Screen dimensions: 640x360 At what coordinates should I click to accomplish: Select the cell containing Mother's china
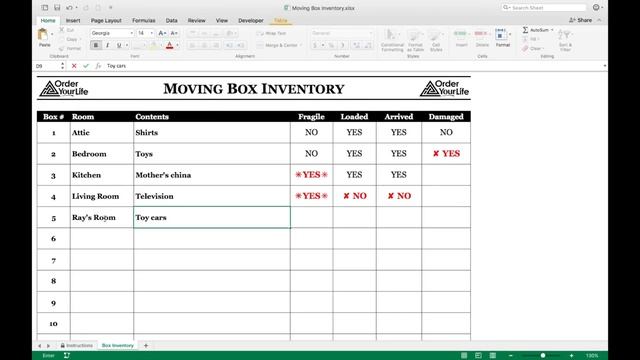[212, 175]
